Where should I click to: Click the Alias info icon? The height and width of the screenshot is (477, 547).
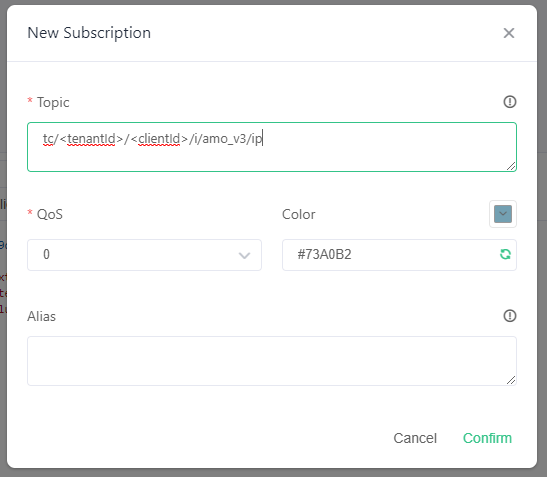pos(510,316)
